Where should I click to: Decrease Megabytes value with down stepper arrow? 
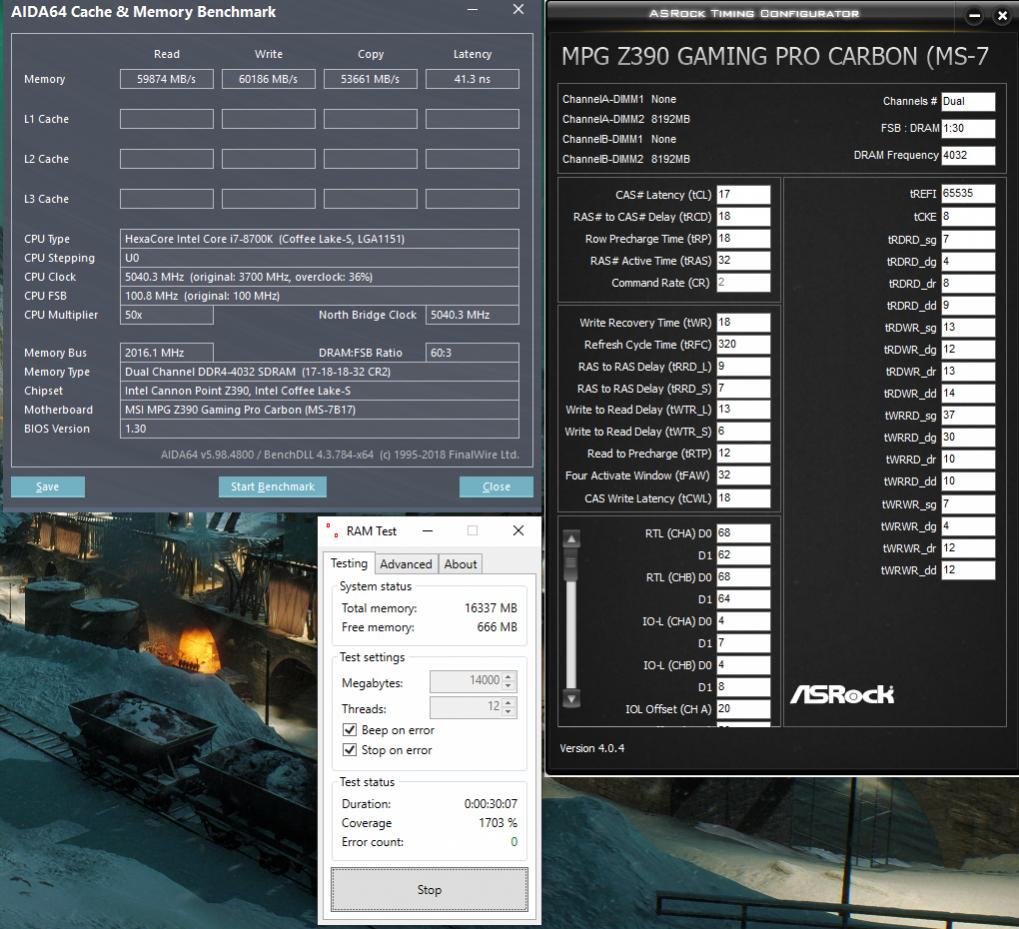tap(509, 686)
